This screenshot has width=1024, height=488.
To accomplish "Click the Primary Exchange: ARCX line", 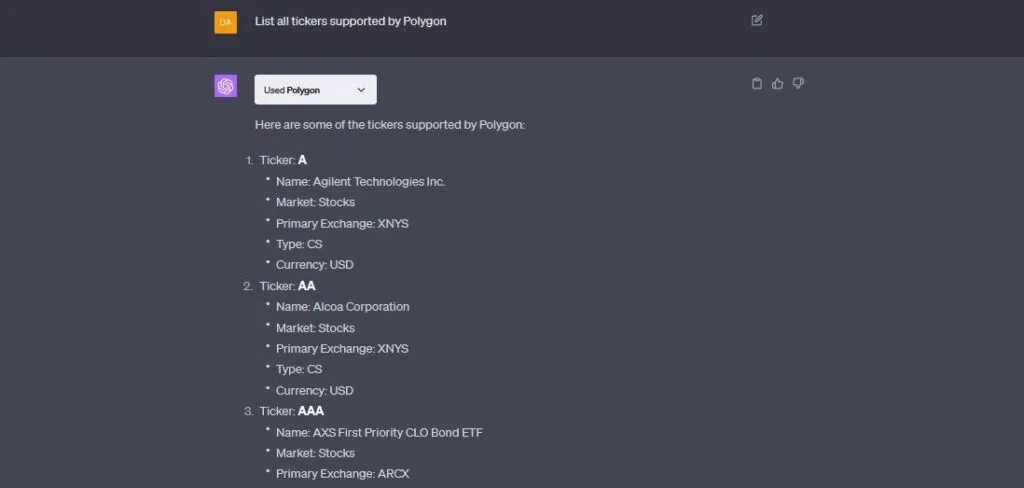I will point(342,474).
